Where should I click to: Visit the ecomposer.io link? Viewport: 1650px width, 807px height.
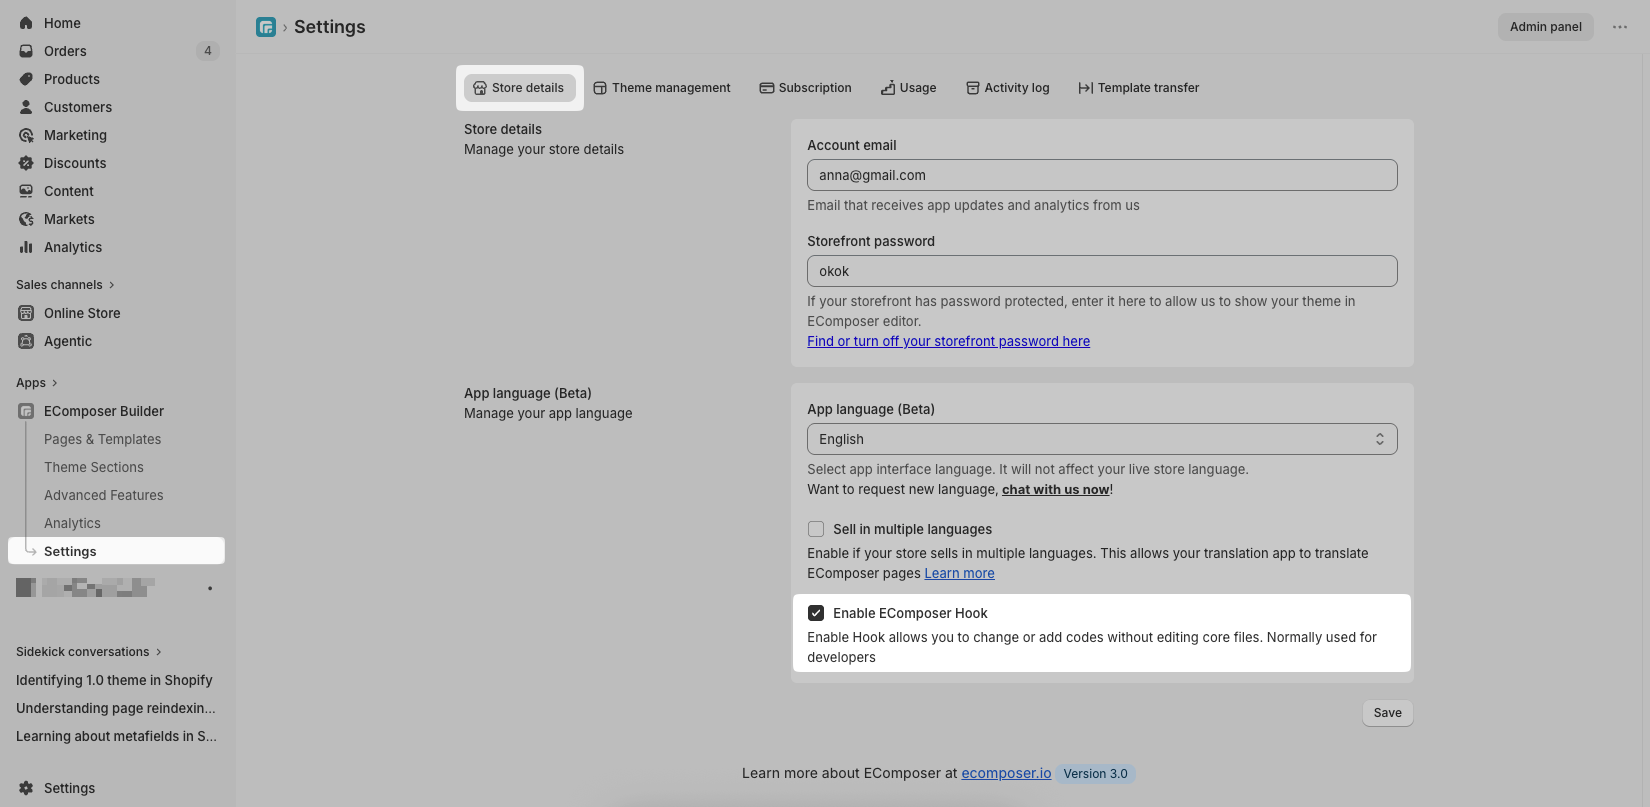[1006, 773]
